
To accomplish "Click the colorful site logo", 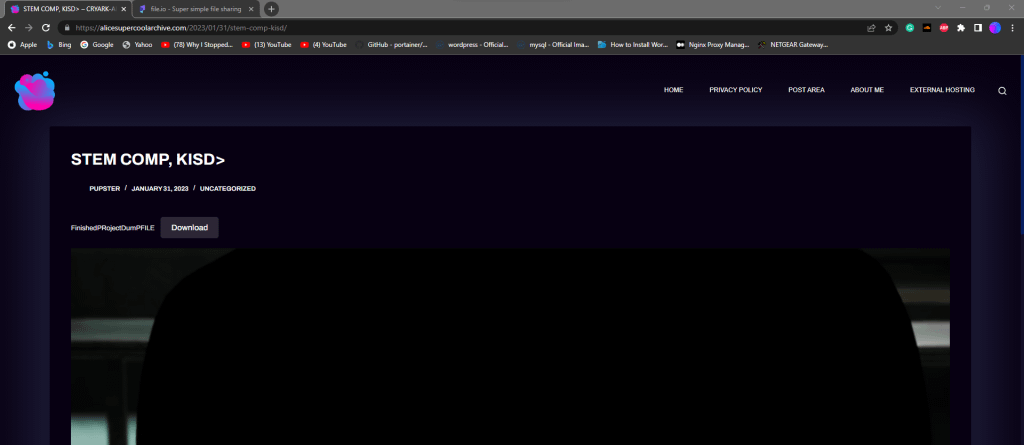I will tap(35, 91).
